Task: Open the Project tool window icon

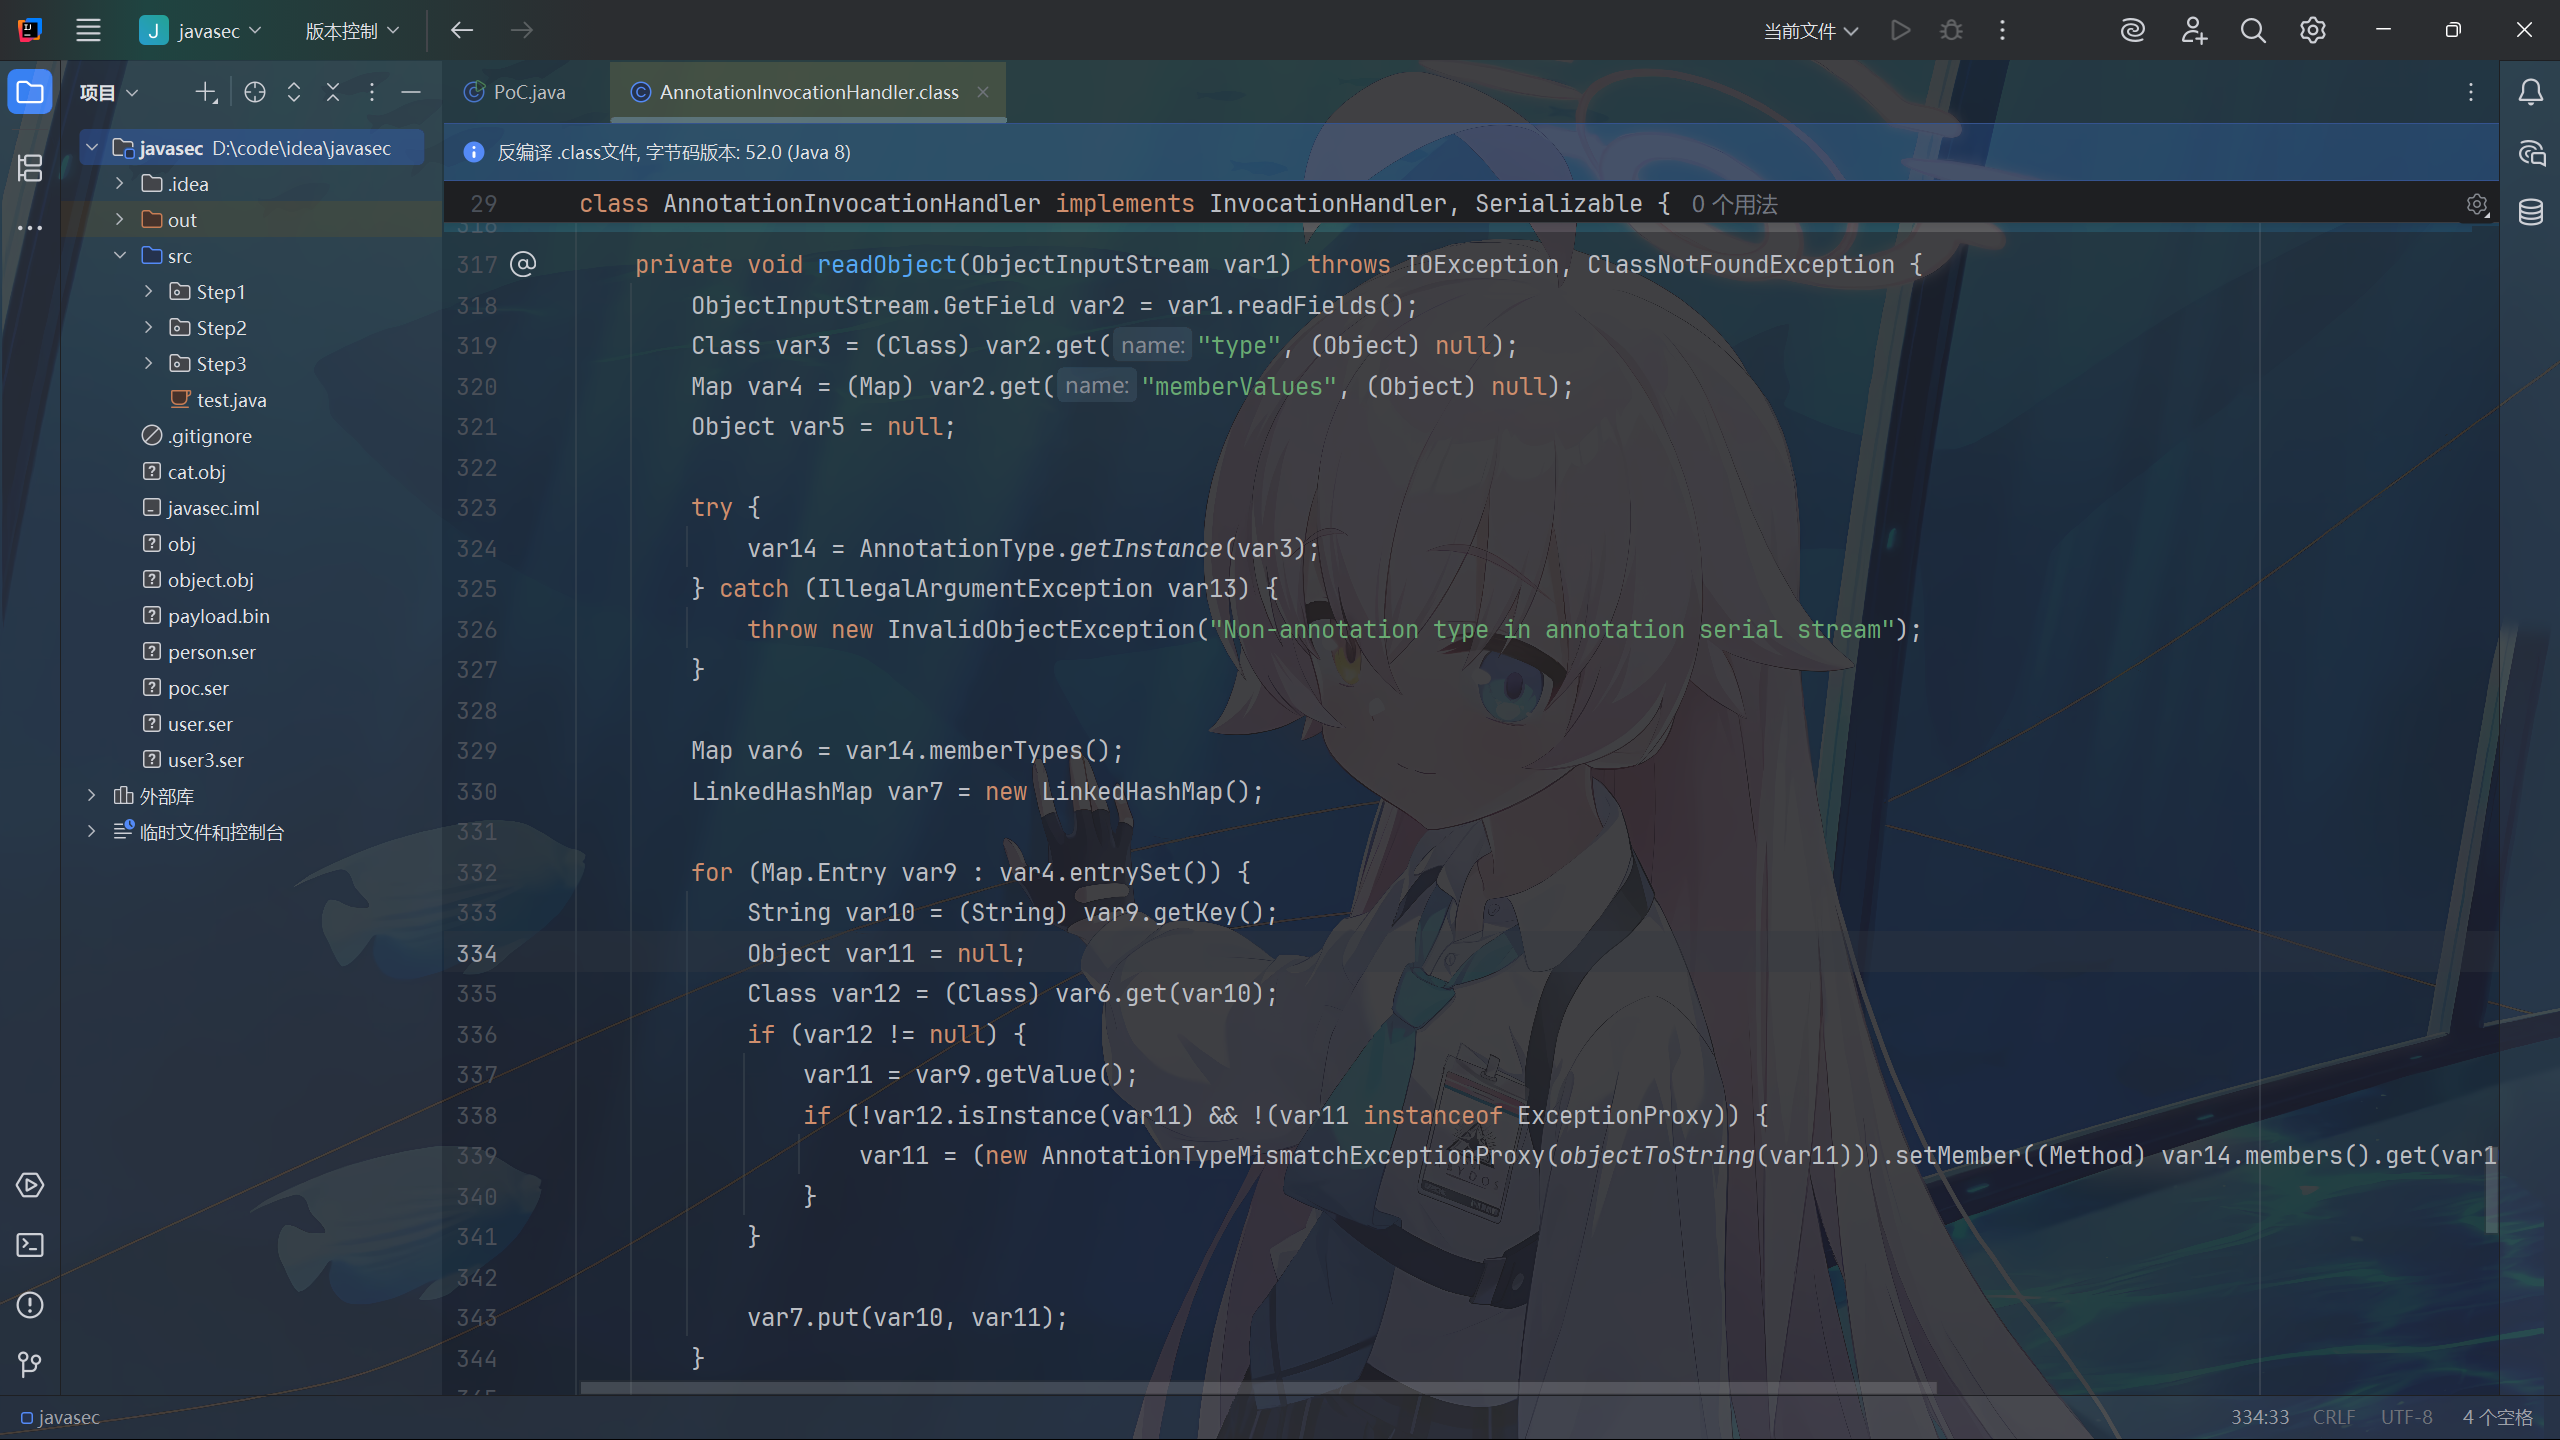Action: tap(30, 92)
